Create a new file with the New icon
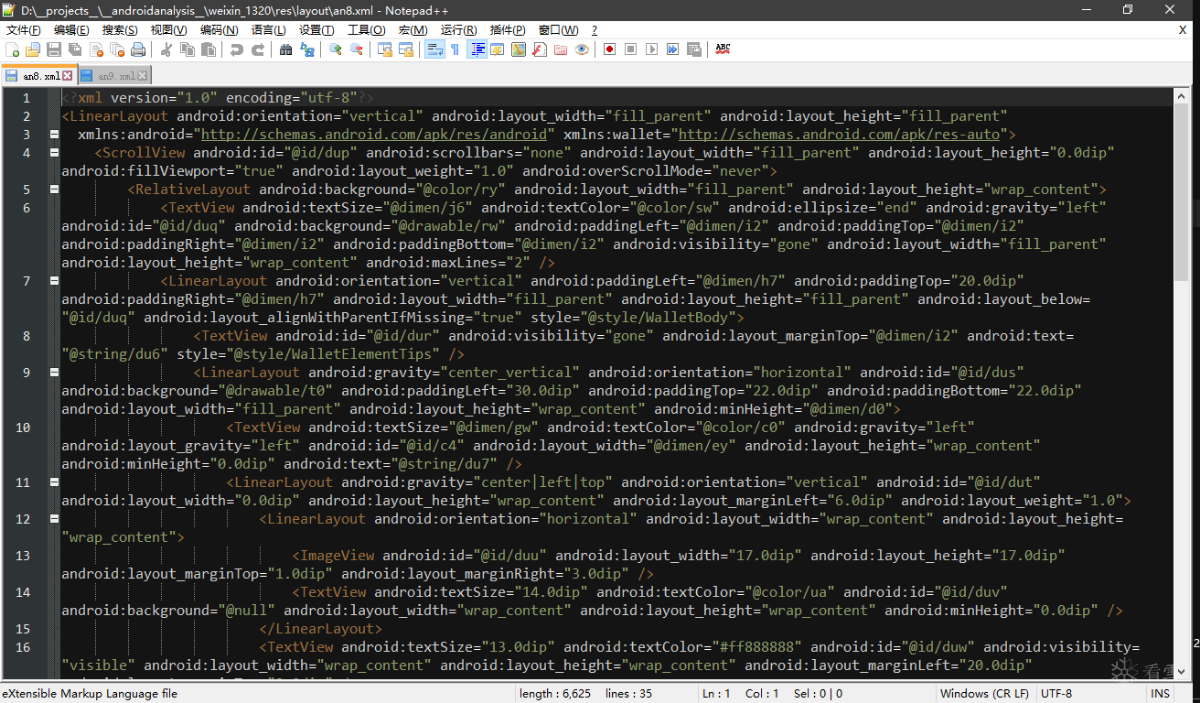 coord(12,49)
